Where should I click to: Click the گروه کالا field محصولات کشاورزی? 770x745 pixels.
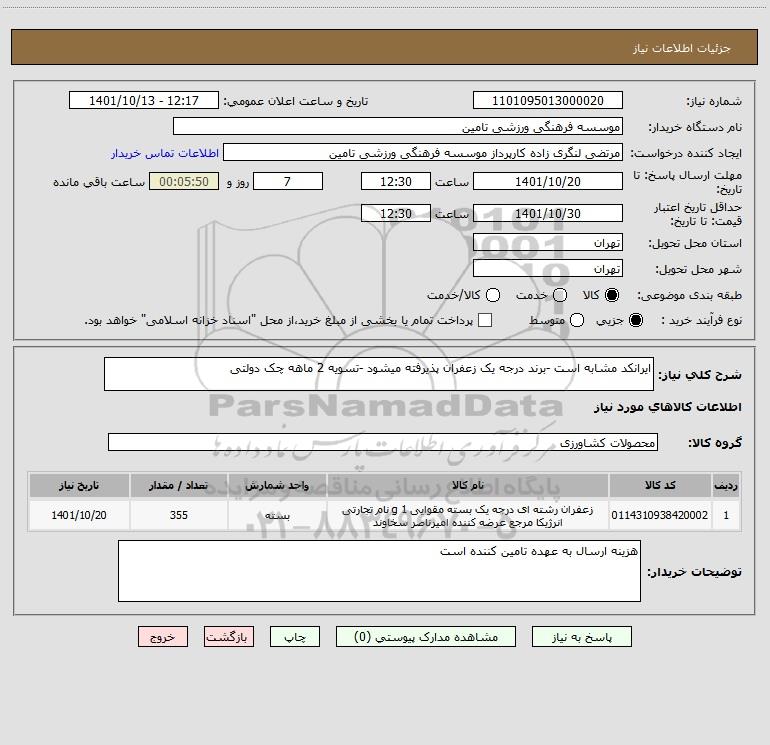(383, 442)
